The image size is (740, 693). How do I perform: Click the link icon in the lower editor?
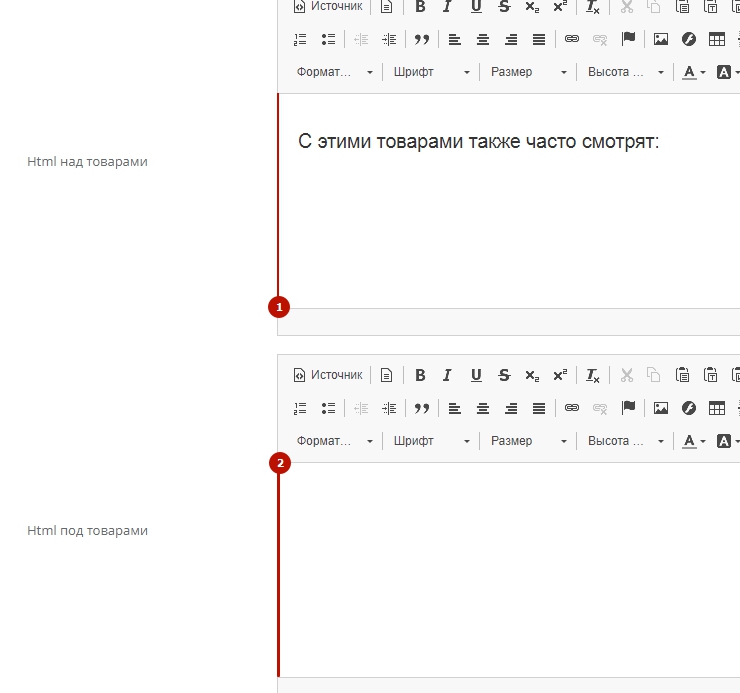572,408
